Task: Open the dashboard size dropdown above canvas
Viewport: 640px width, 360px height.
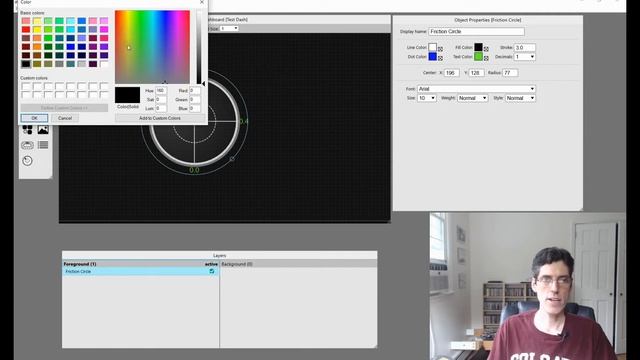Action: [229, 28]
